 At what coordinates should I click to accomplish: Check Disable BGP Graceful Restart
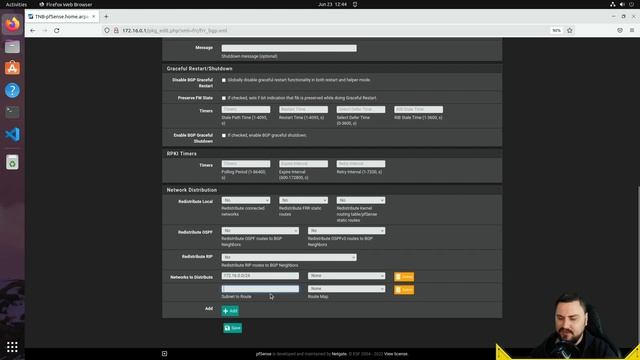click(x=224, y=80)
